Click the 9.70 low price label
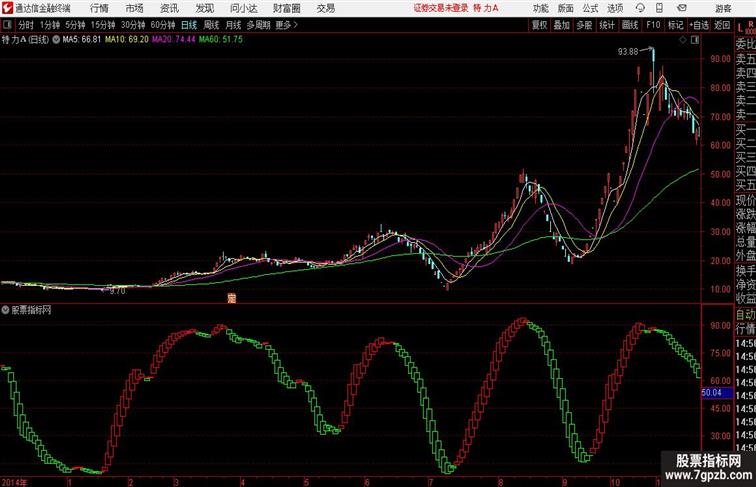This screenshot has height=487, width=756. (118, 291)
